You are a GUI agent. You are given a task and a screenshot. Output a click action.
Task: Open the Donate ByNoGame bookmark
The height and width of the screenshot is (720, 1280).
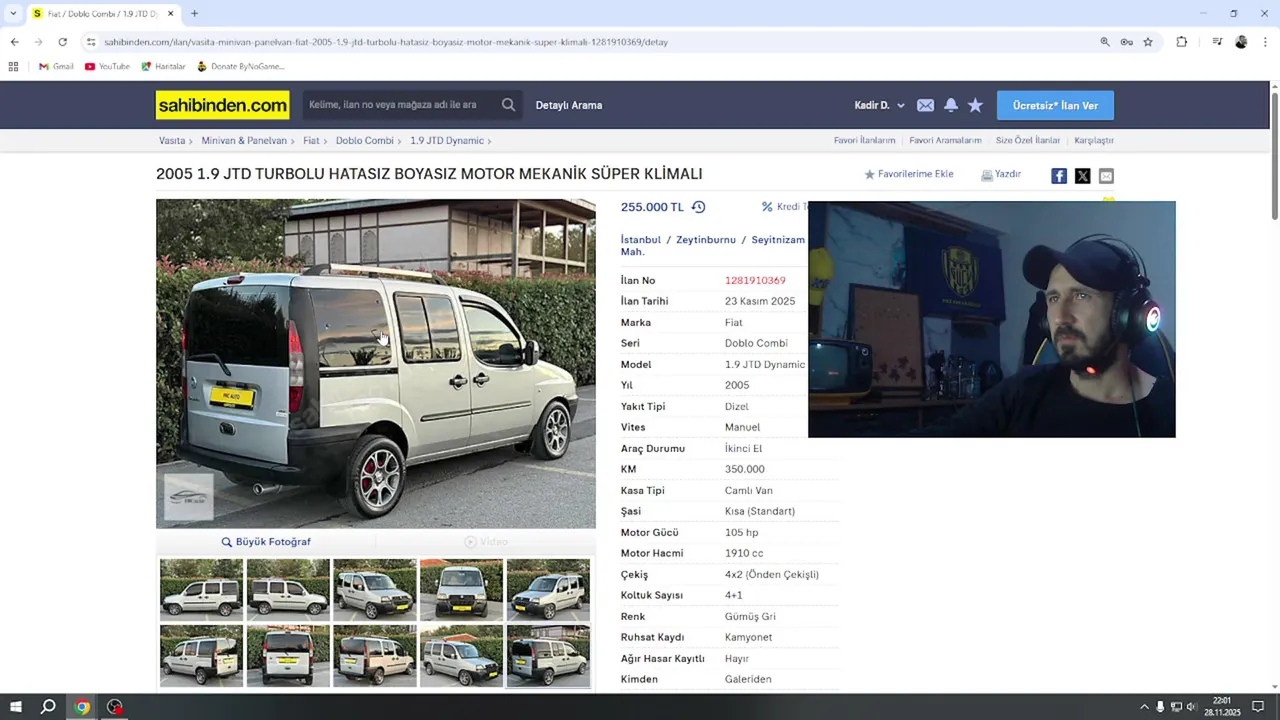point(240,66)
